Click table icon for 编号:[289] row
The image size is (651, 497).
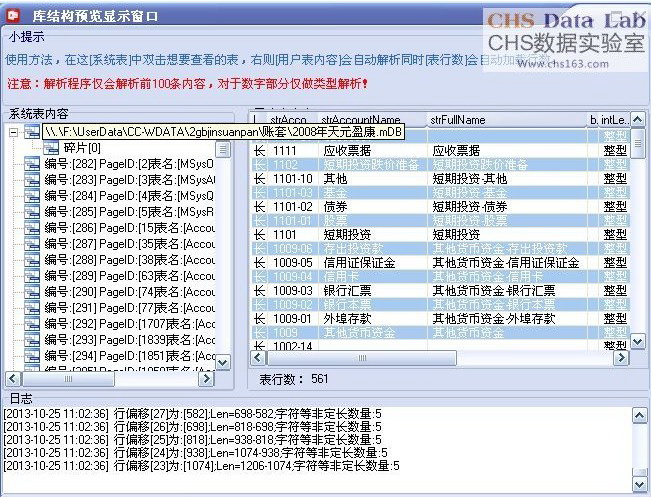32,276
